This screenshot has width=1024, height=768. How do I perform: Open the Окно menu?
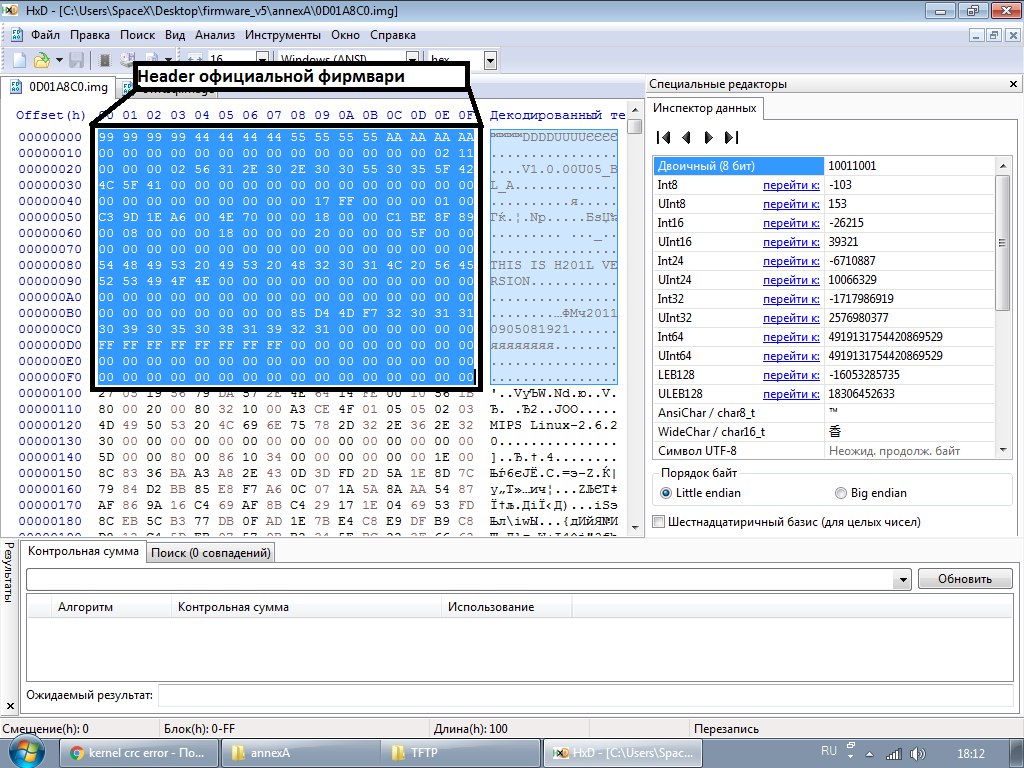click(x=345, y=35)
